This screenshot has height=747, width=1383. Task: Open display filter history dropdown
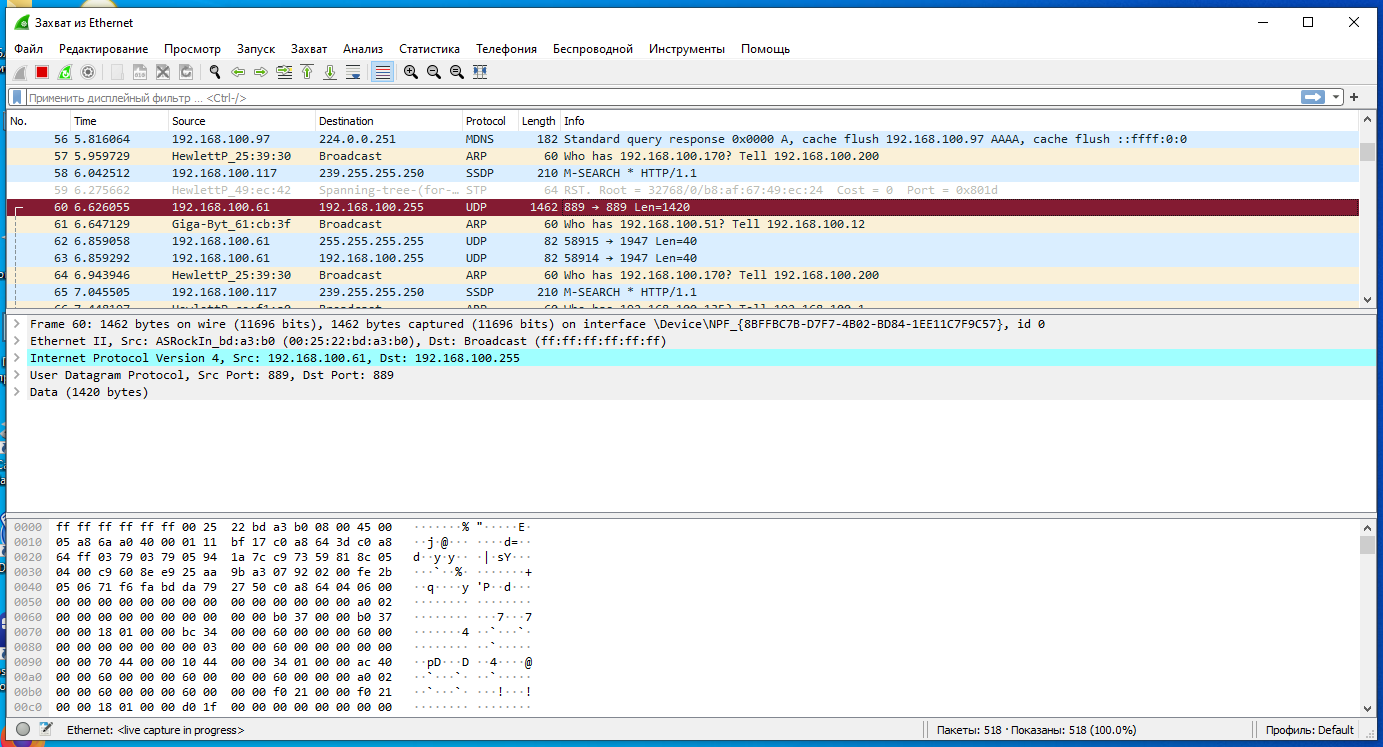coord(1337,97)
